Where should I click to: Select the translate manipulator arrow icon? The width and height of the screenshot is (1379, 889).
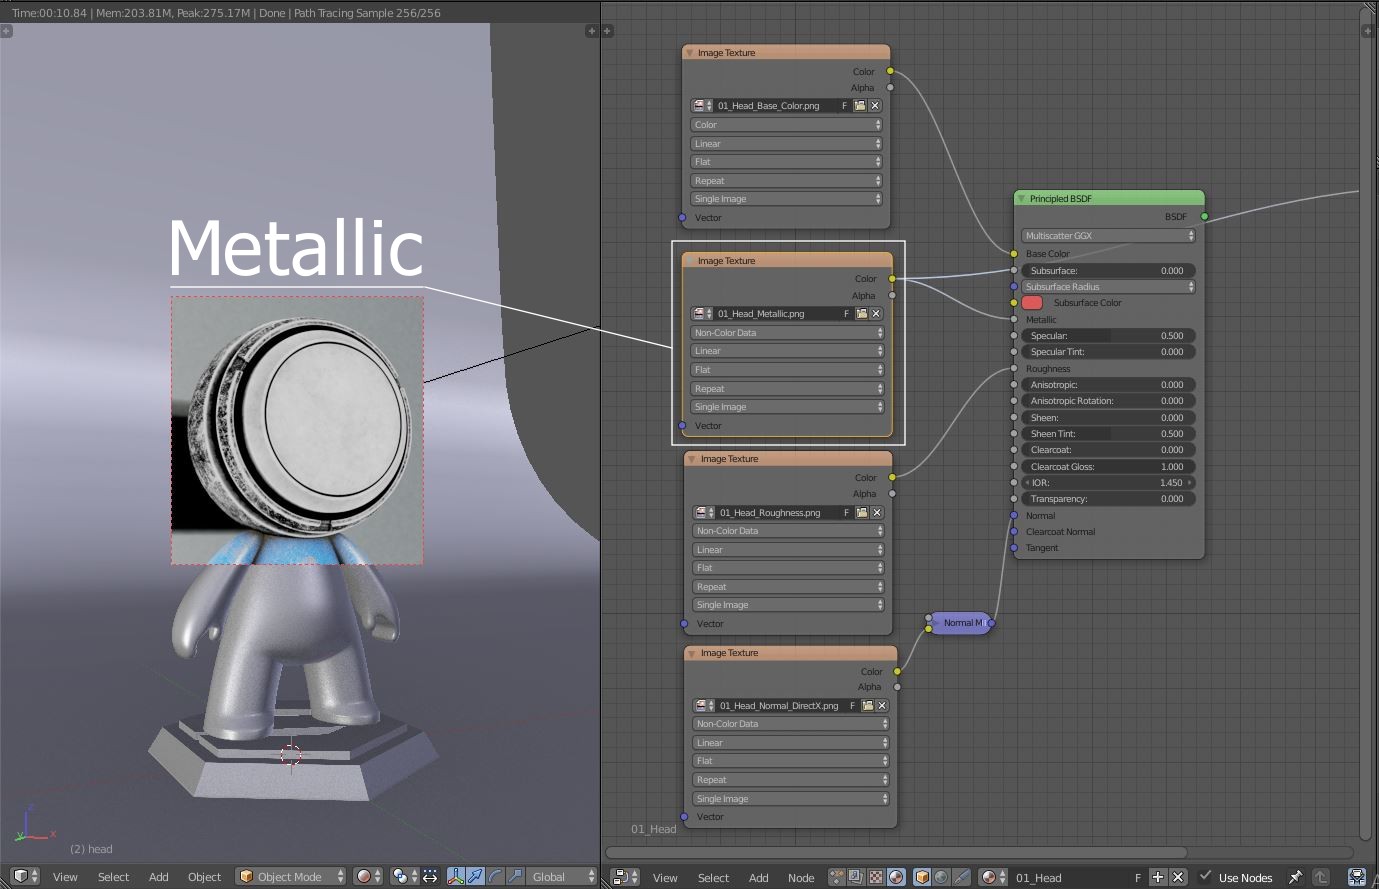click(475, 876)
